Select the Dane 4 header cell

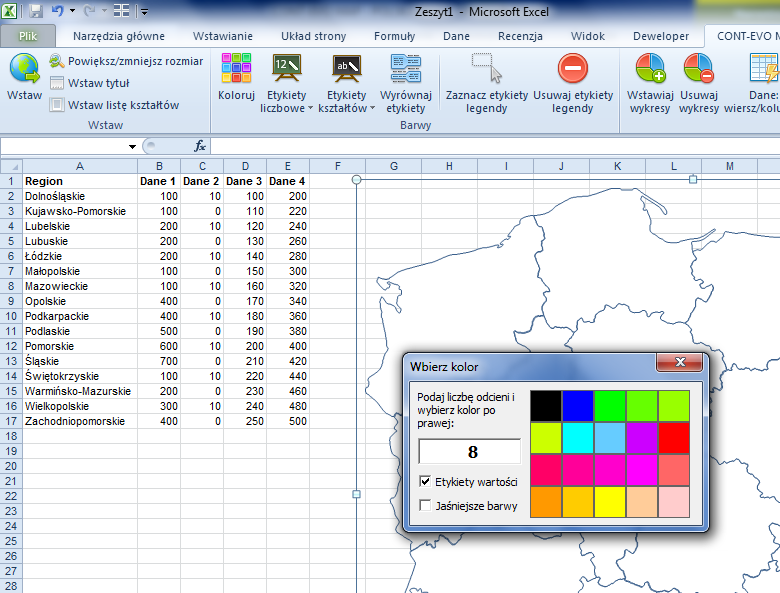tap(288, 181)
